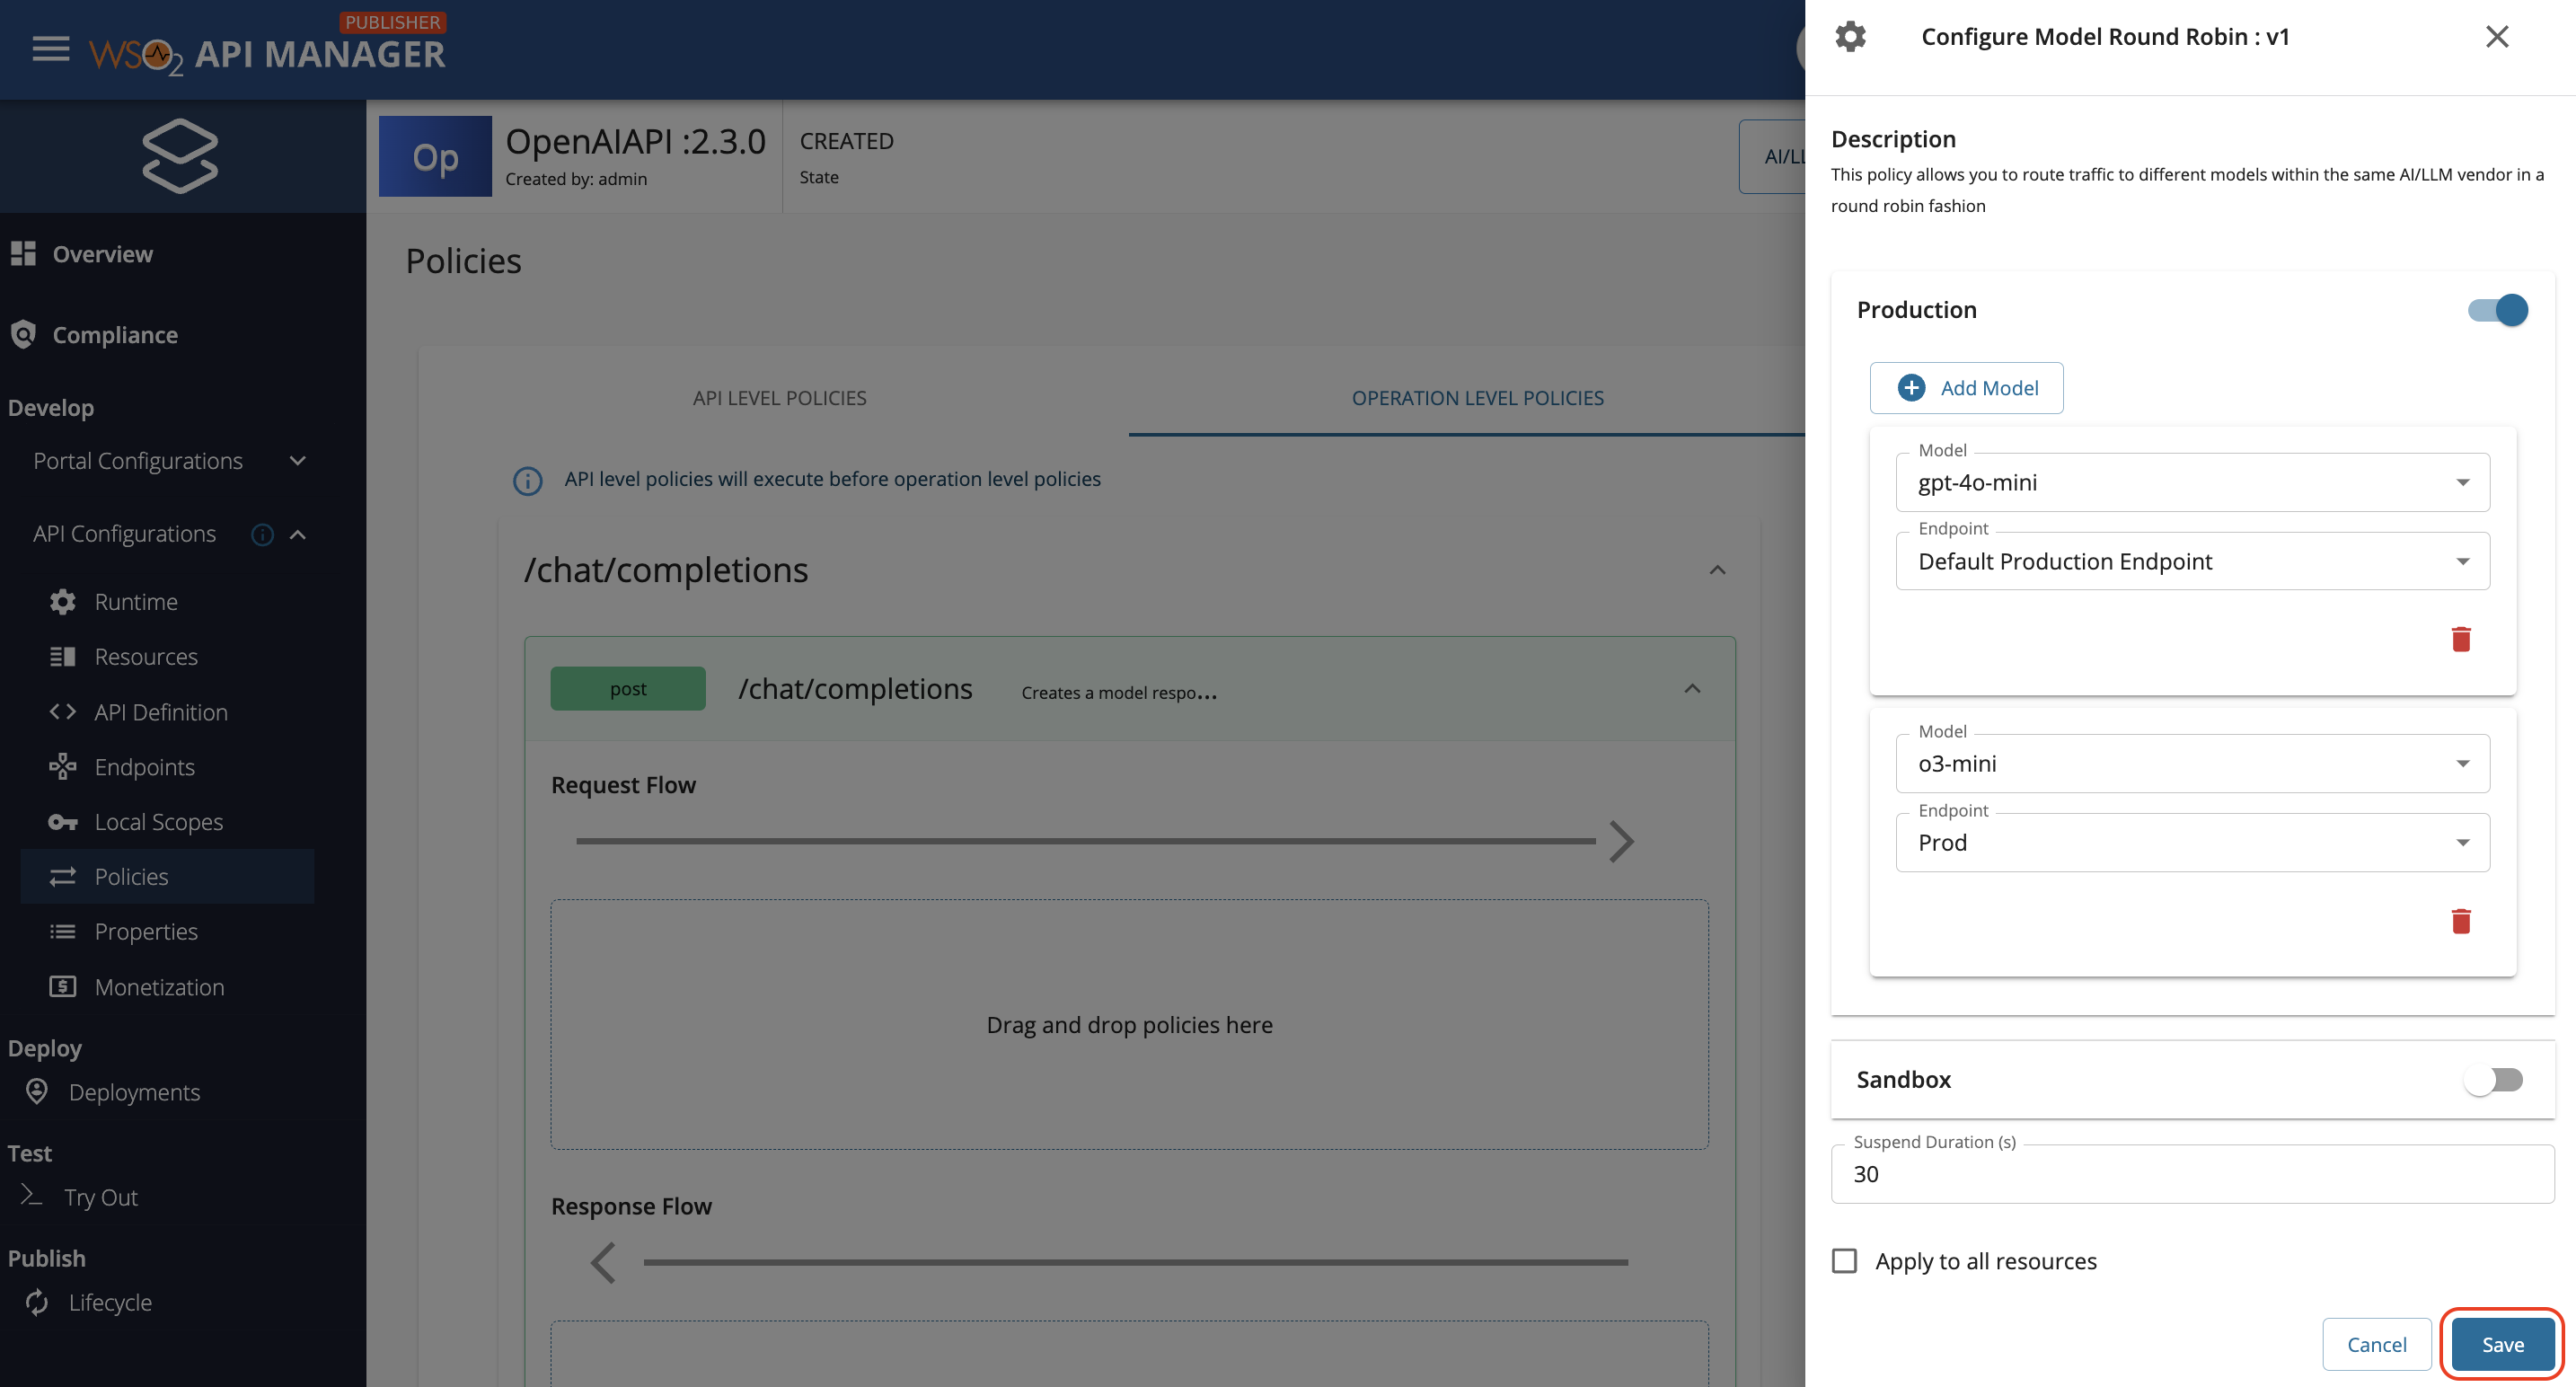Click the Policies arrows icon
Screen dimensions: 2576x1387
pyautogui.click(x=63, y=877)
